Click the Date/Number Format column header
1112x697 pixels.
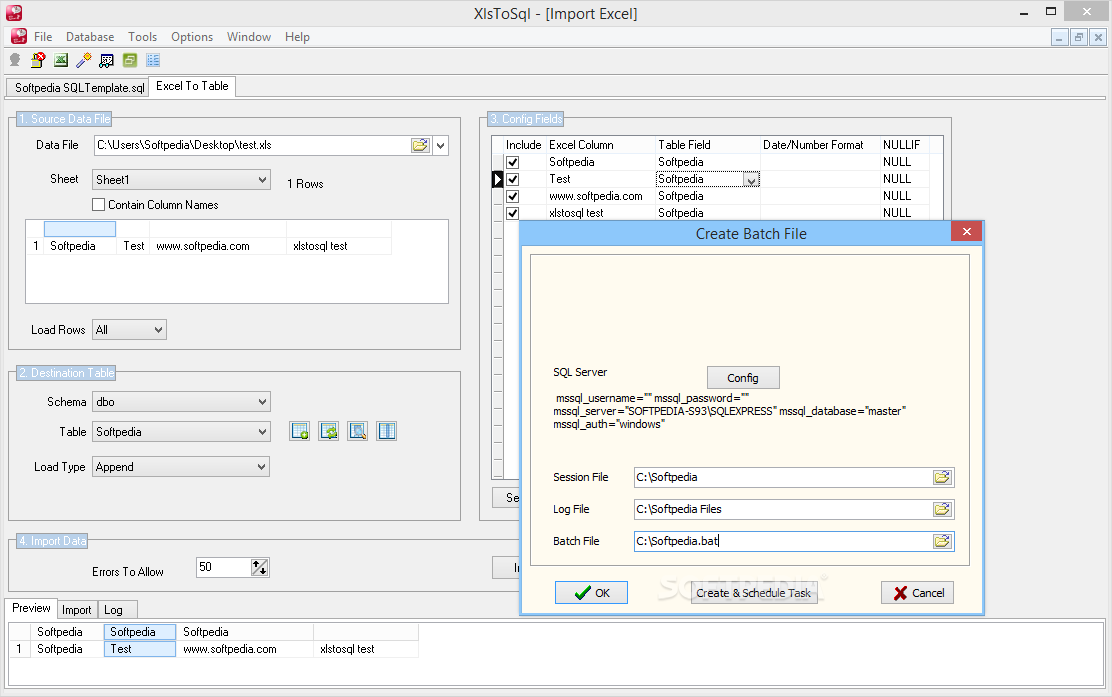[x=813, y=145]
